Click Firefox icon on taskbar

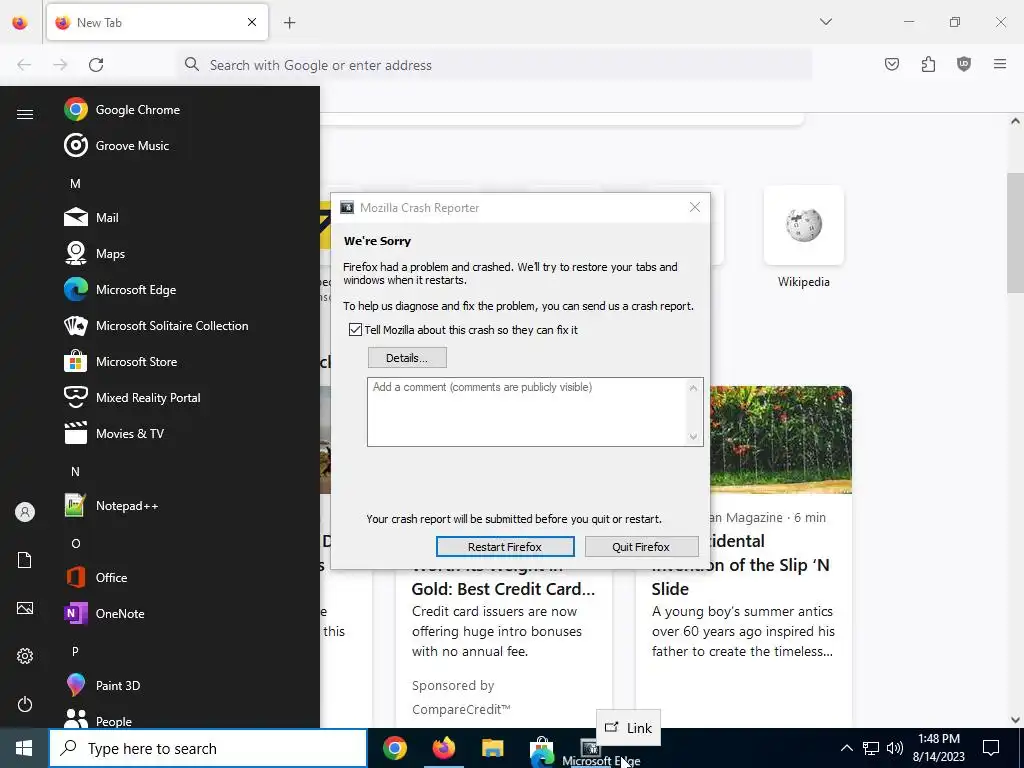pyautogui.click(x=443, y=748)
